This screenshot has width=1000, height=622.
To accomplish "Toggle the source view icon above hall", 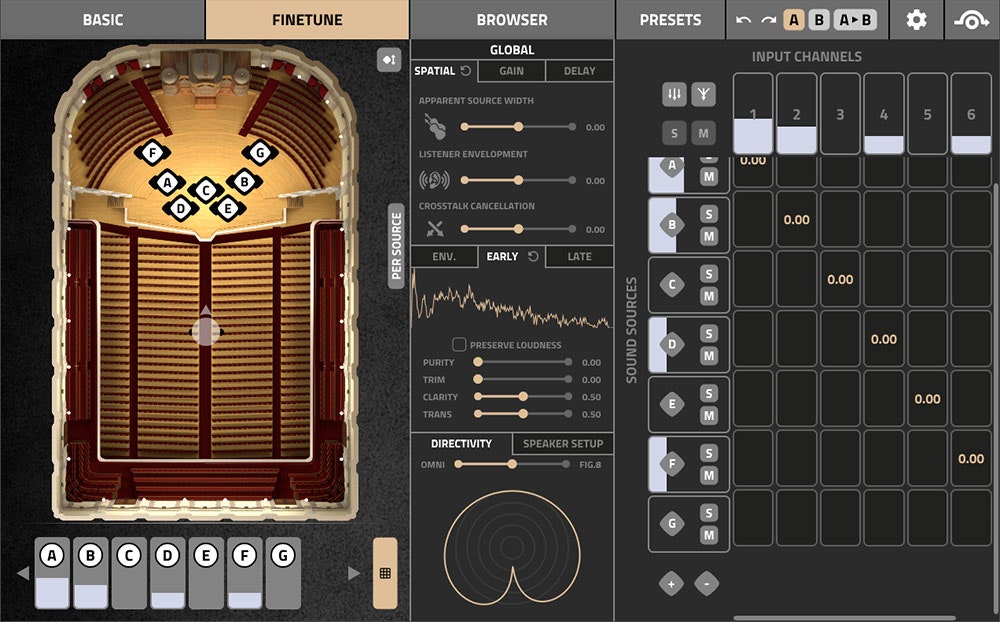I will coord(389,60).
